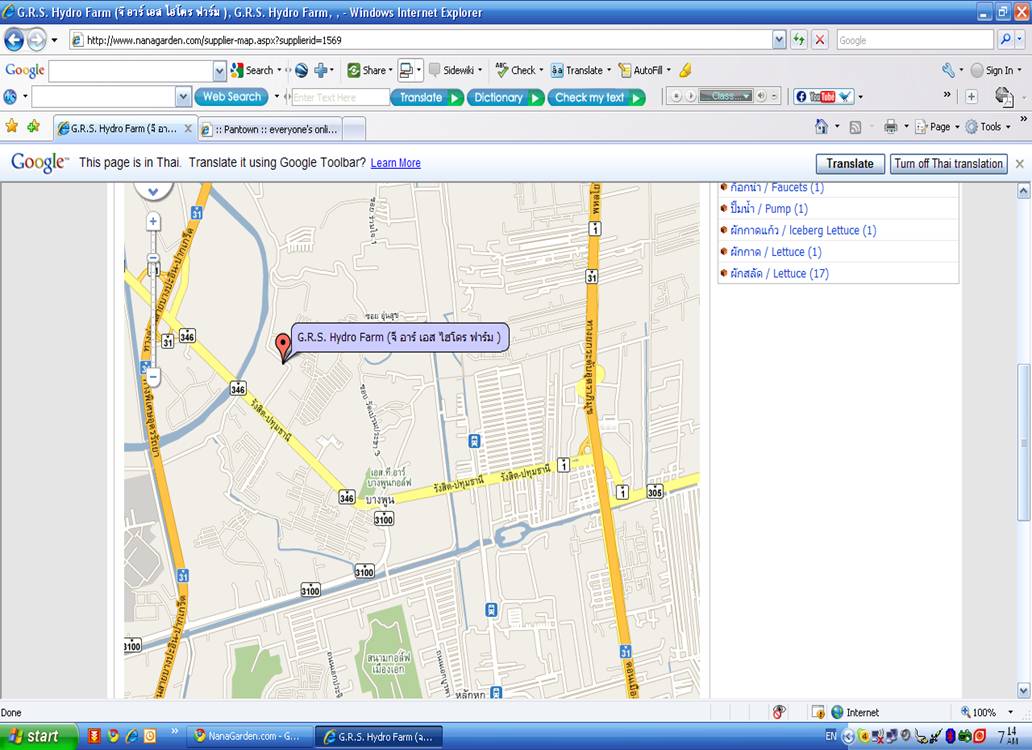Expand the address bar URL dropdown
This screenshot has width=1032, height=750.
(779, 40)
